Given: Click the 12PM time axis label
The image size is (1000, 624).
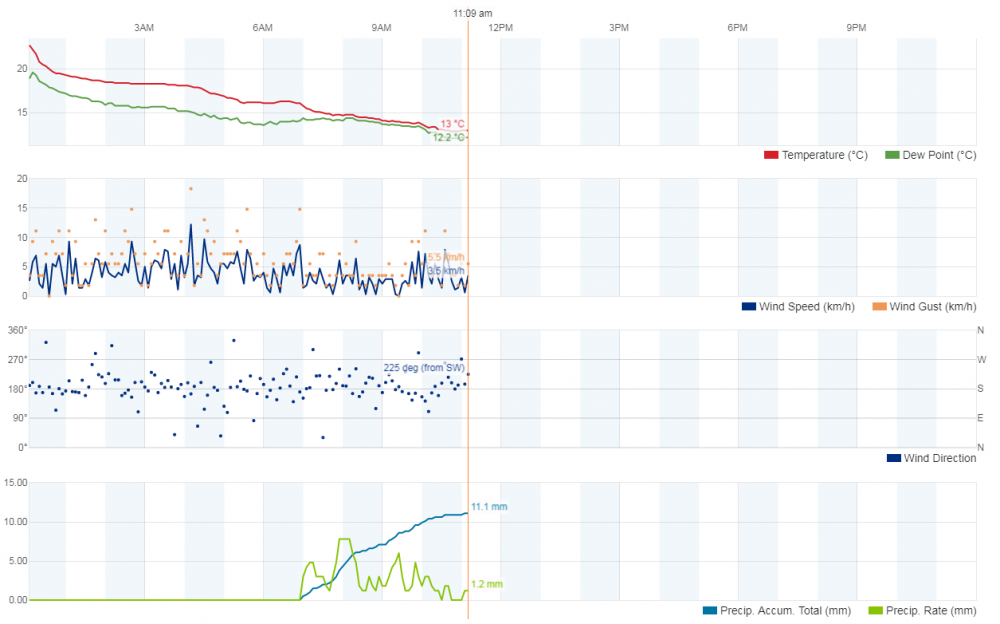Looking at the screenshot, I should (x=500, y=28).
